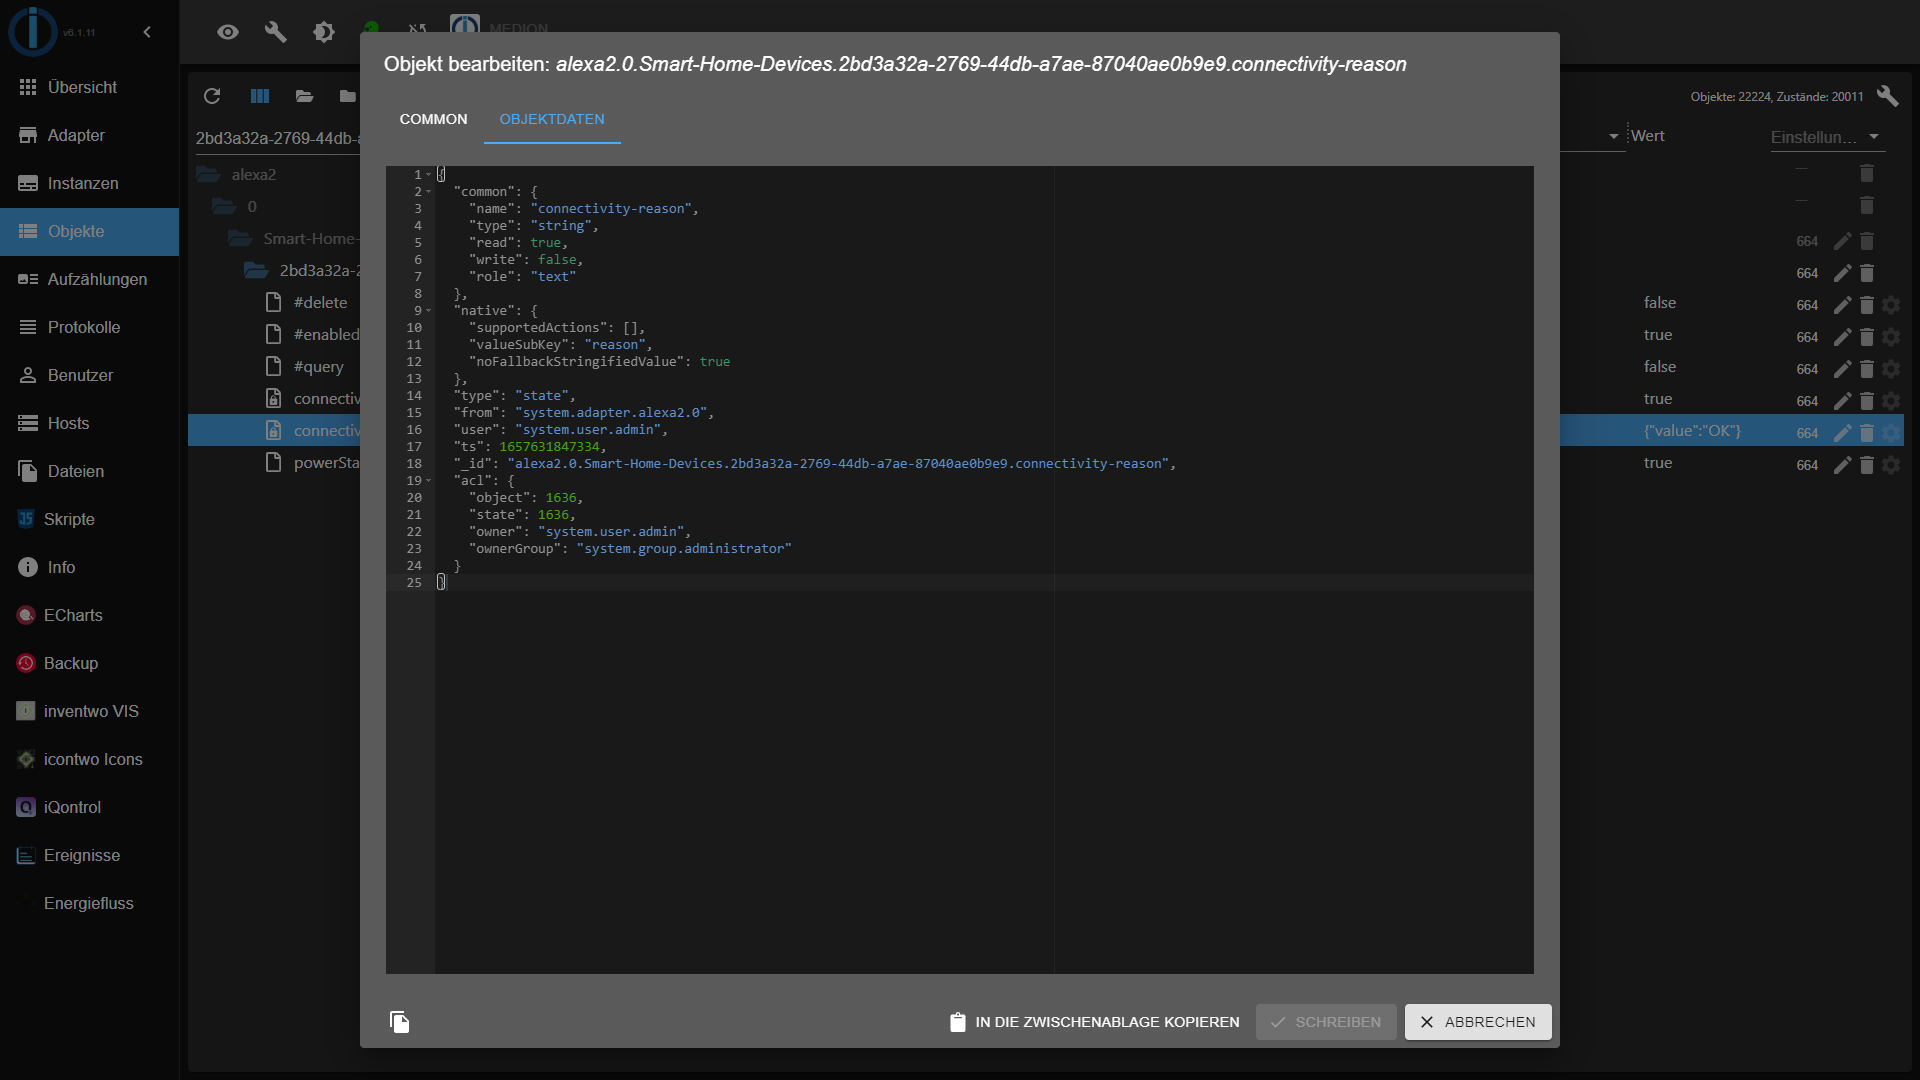The image size is (1920, 1080).
Task: Open the wrench settings icon in top bar
Action: (276, 32)
